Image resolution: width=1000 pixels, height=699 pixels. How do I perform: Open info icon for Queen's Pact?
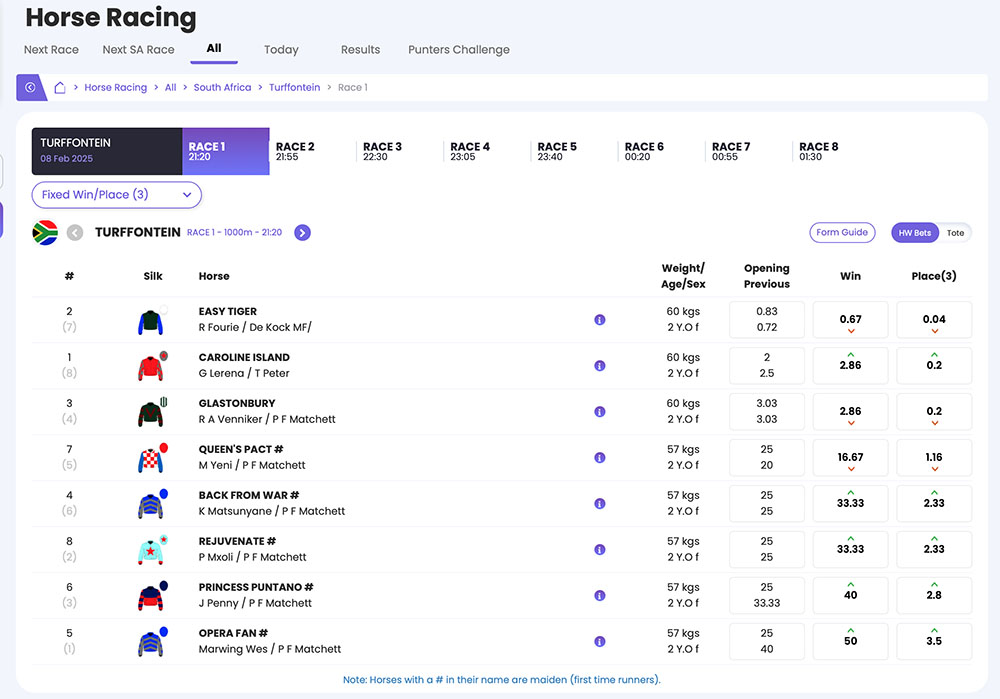599,457
